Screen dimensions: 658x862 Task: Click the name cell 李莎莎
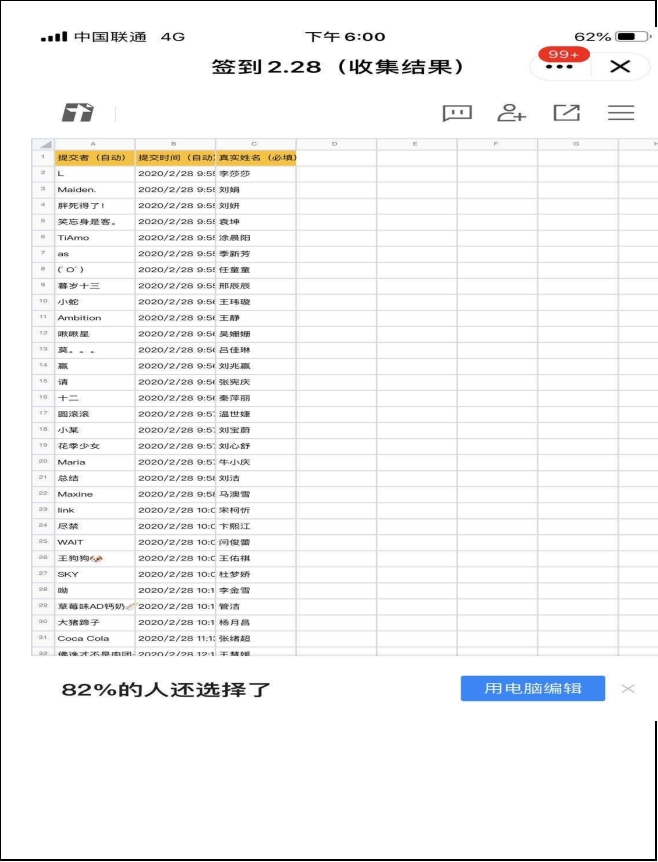click(256, 174)
